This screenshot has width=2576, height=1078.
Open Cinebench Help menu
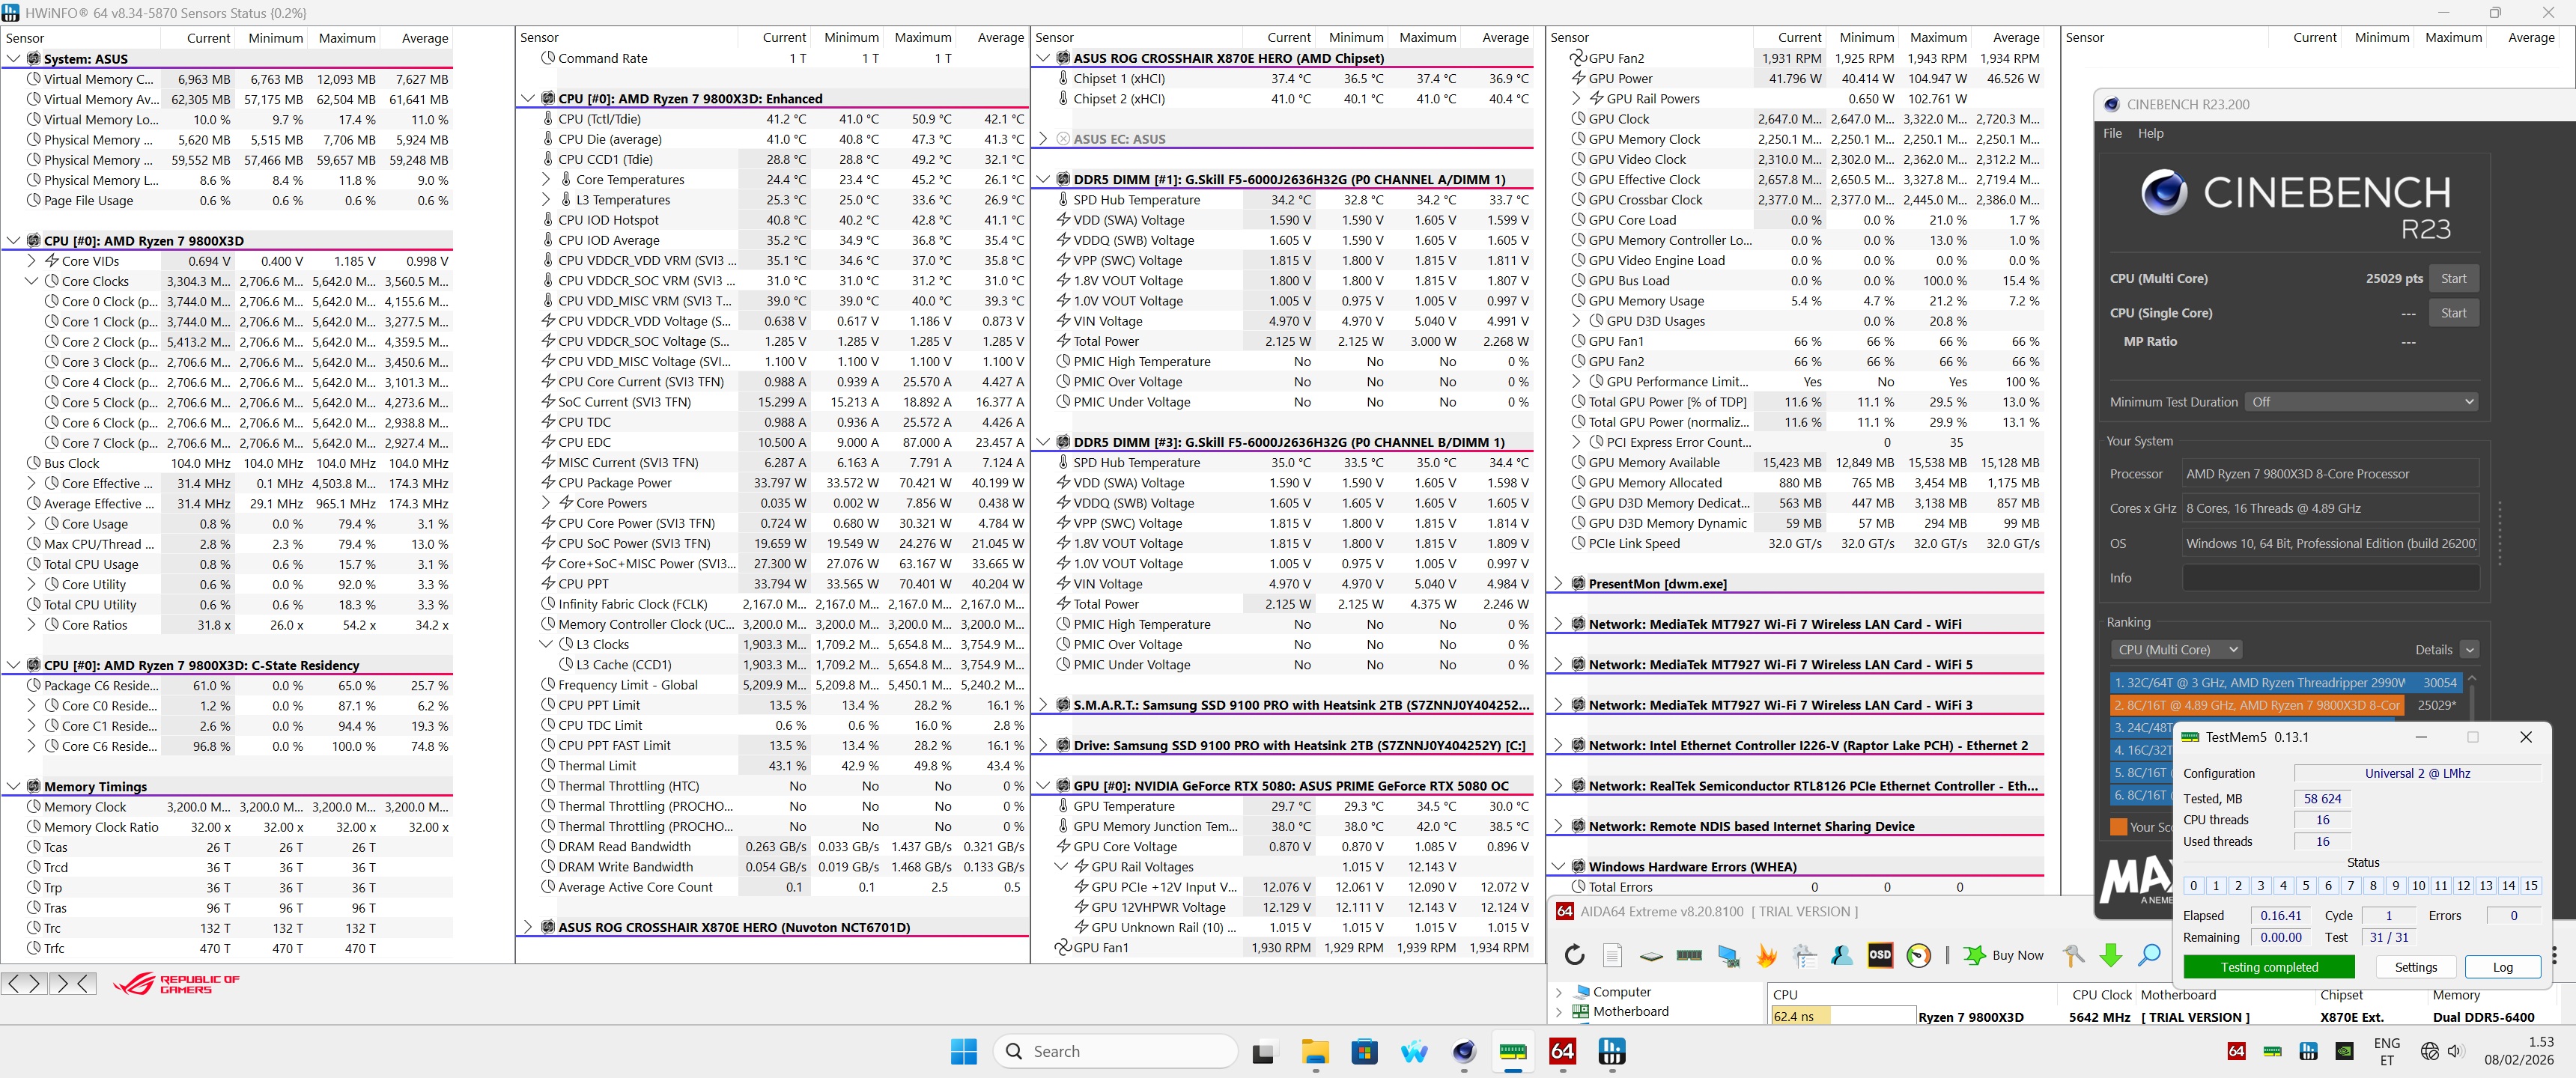pos(2150,133)
